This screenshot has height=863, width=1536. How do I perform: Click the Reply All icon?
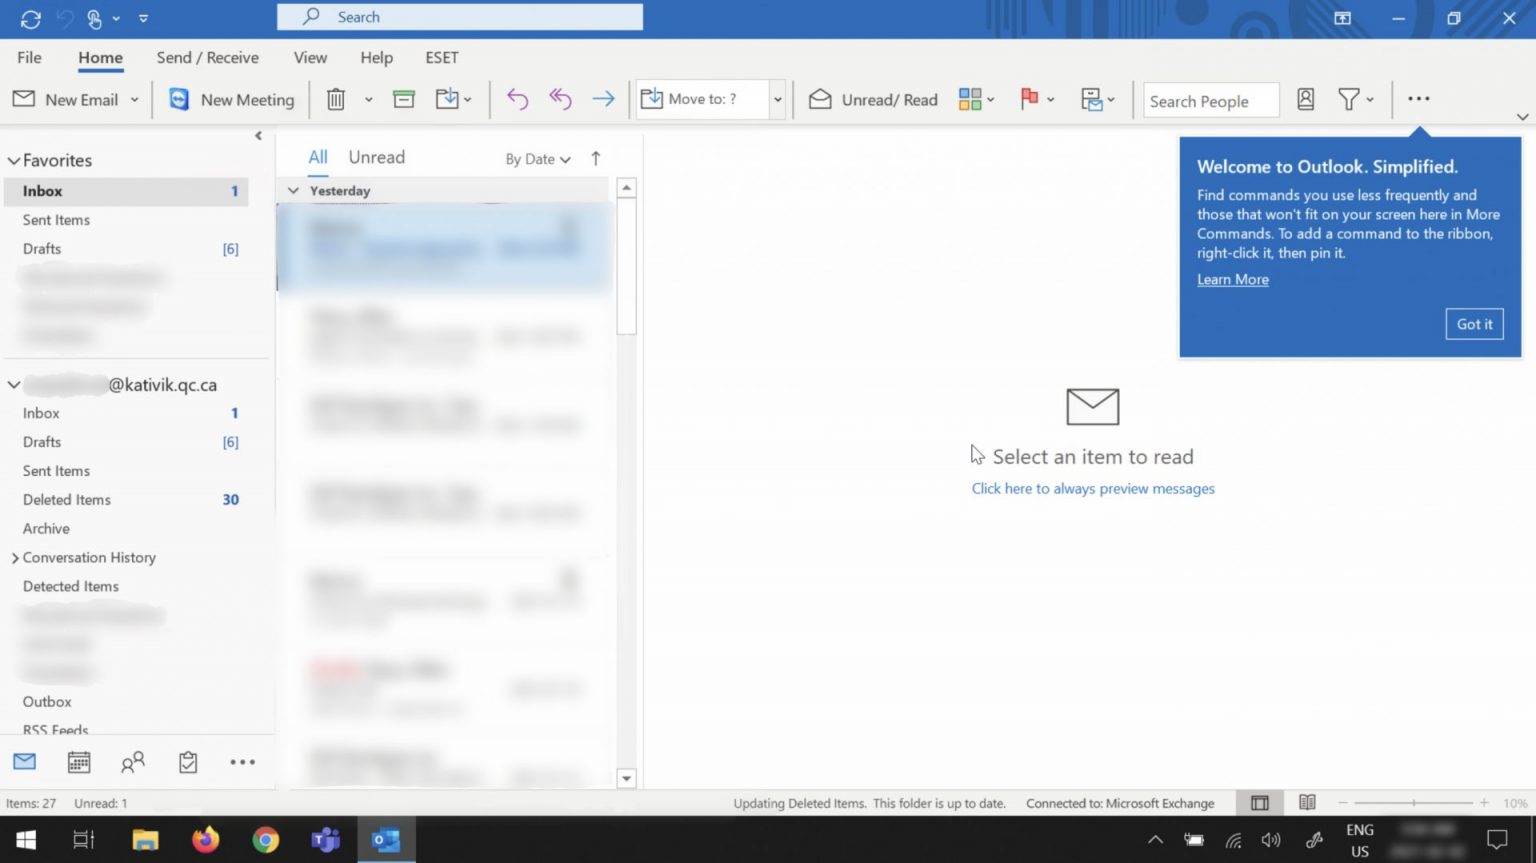coord(560,99)
